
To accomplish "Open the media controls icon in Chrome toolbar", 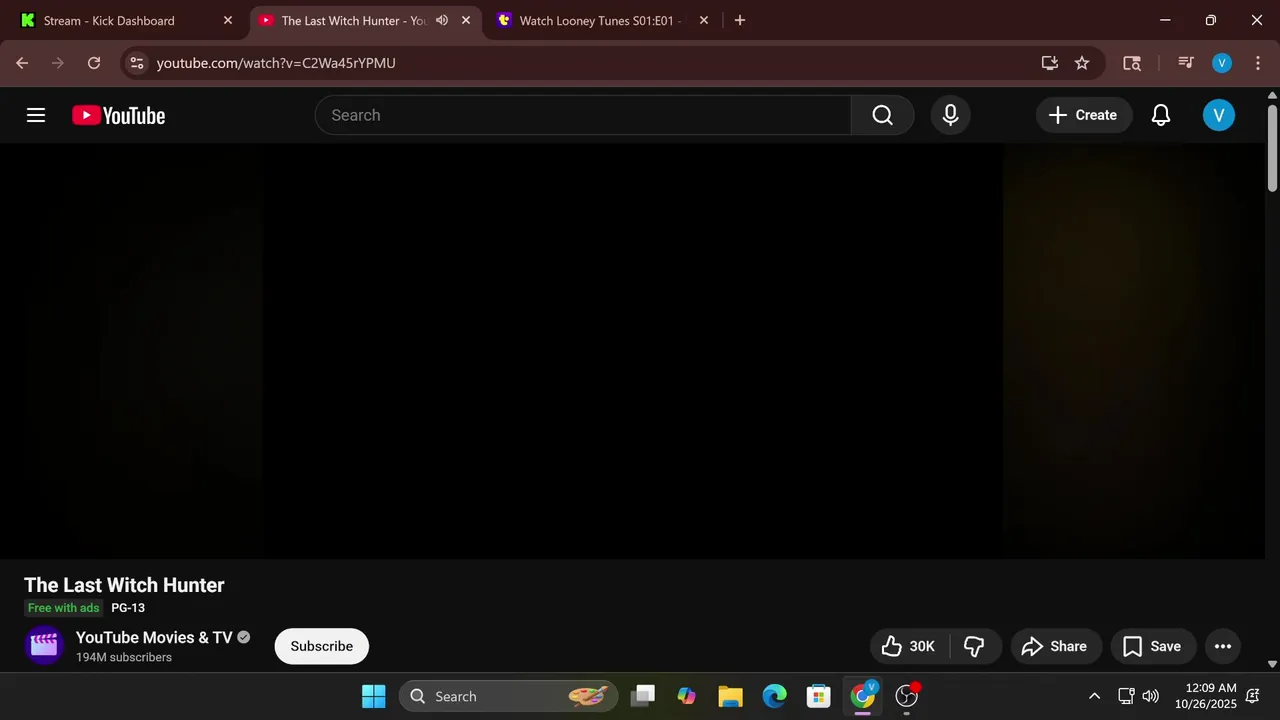I will 1186,63.
